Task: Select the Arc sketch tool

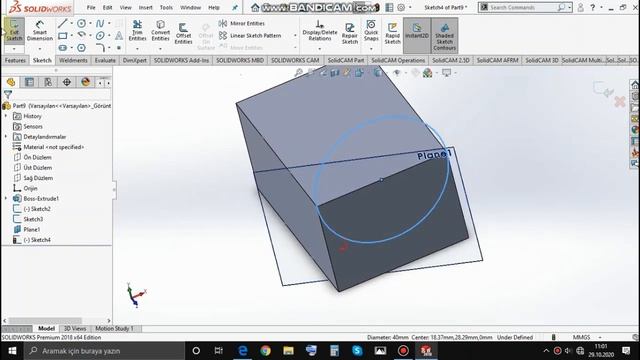Action: (82, 36)
